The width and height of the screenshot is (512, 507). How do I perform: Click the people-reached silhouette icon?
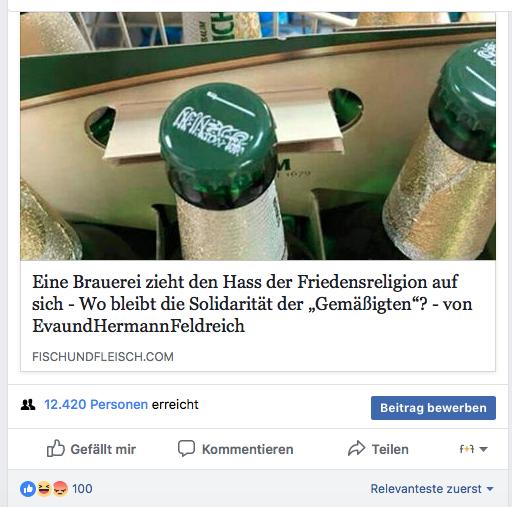coord(28,404)
